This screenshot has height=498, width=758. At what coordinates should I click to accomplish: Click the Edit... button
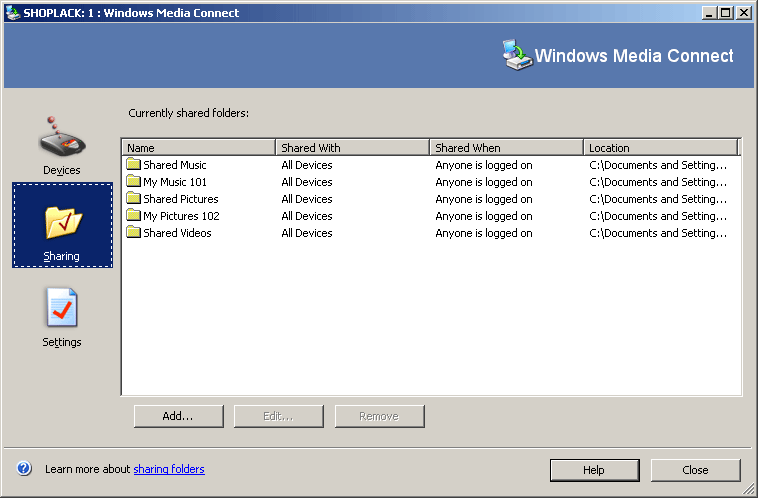(x=278, y=416)
